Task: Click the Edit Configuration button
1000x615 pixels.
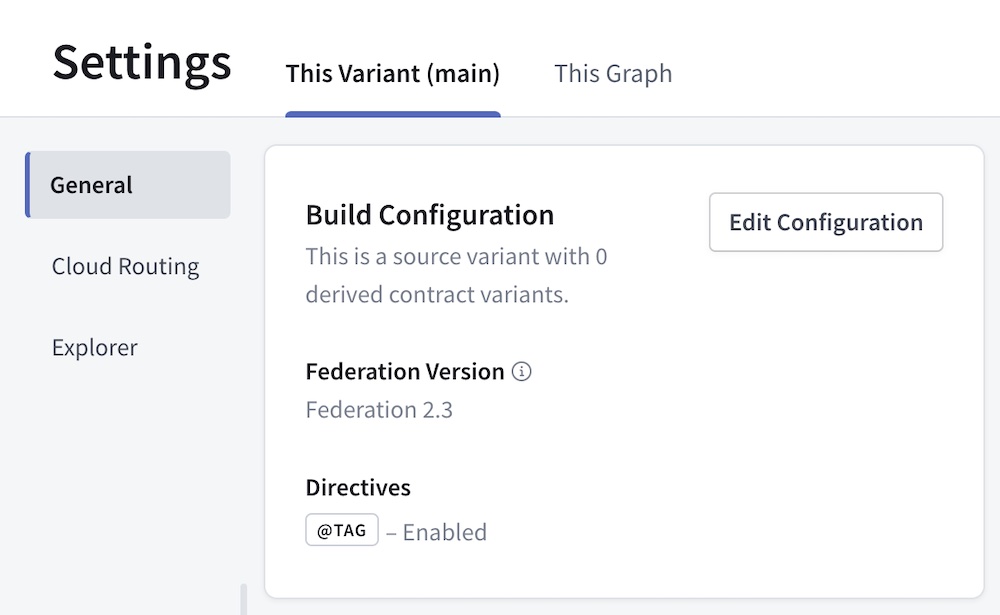Action: pos(826,222)
